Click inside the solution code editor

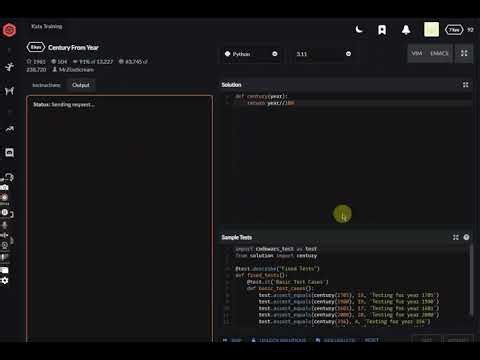click(347, 160)
